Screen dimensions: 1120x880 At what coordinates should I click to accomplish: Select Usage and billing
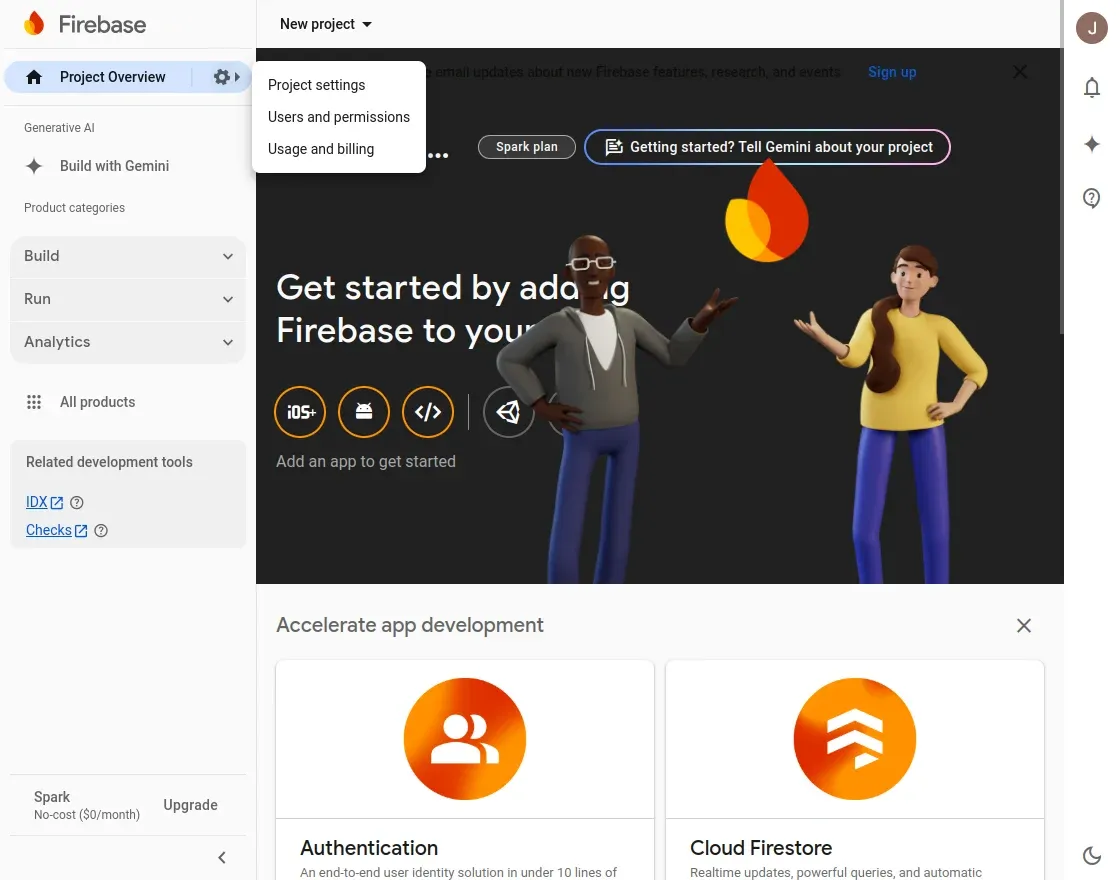pyautogui.click(x=339, y=149)
